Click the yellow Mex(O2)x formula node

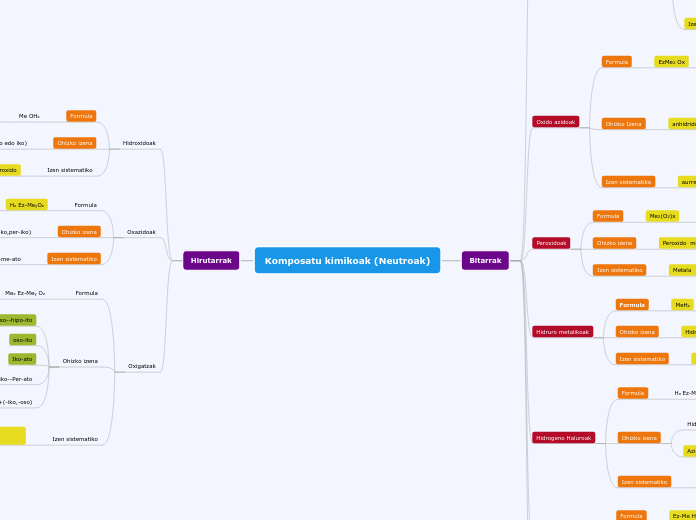[662, 216]
